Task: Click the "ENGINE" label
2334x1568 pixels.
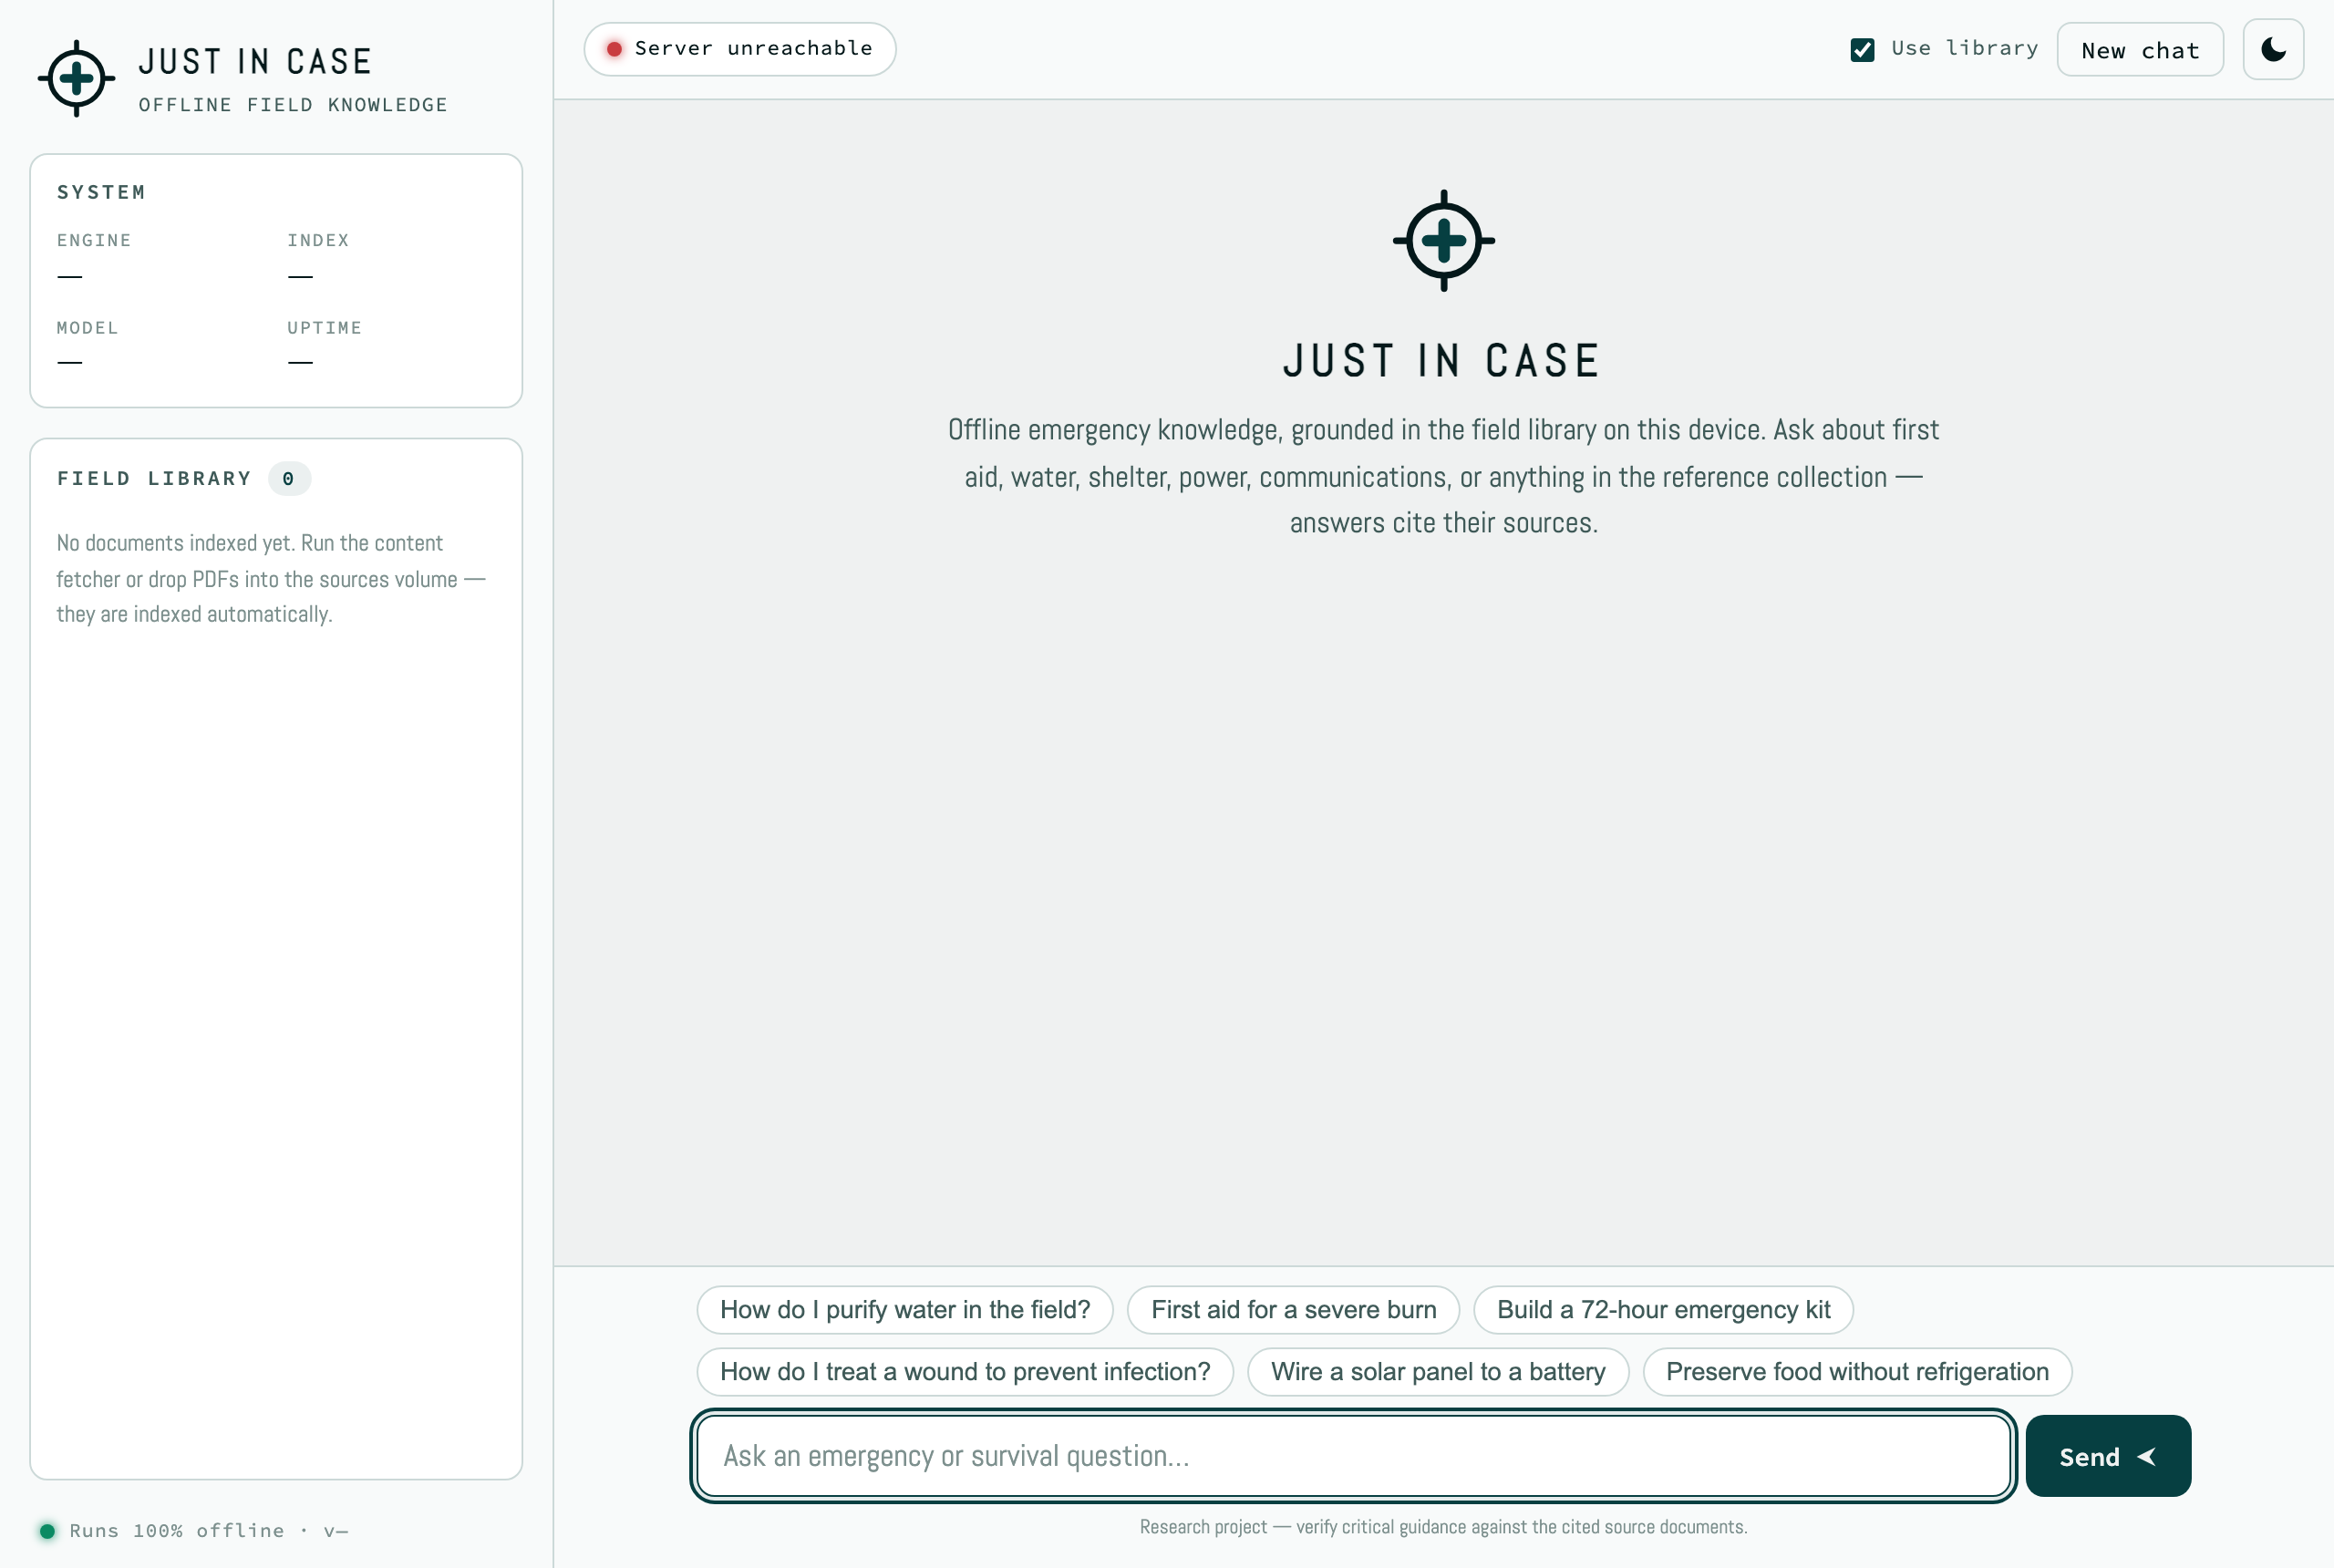Action: tap(94, 240)
